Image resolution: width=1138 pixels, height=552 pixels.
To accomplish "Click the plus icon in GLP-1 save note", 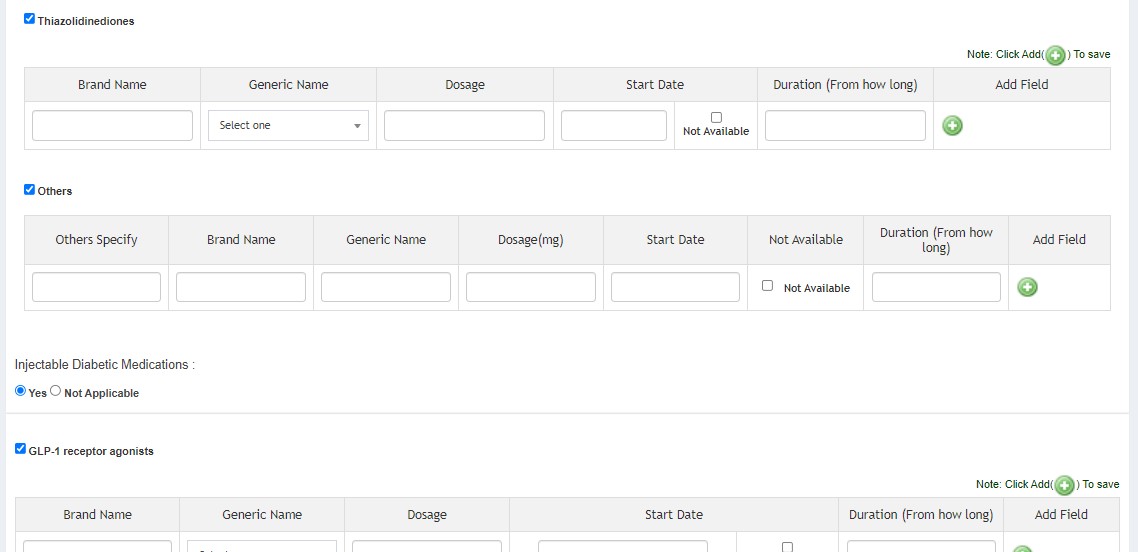I will 1064,485.
